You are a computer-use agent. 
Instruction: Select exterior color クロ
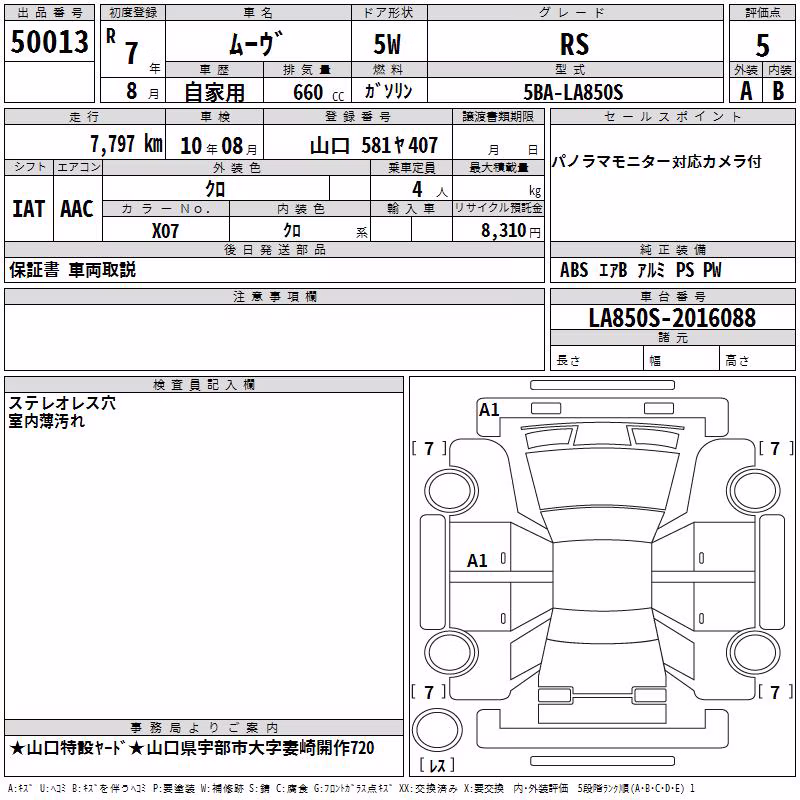pyautogui.click(x=215, y=189)
